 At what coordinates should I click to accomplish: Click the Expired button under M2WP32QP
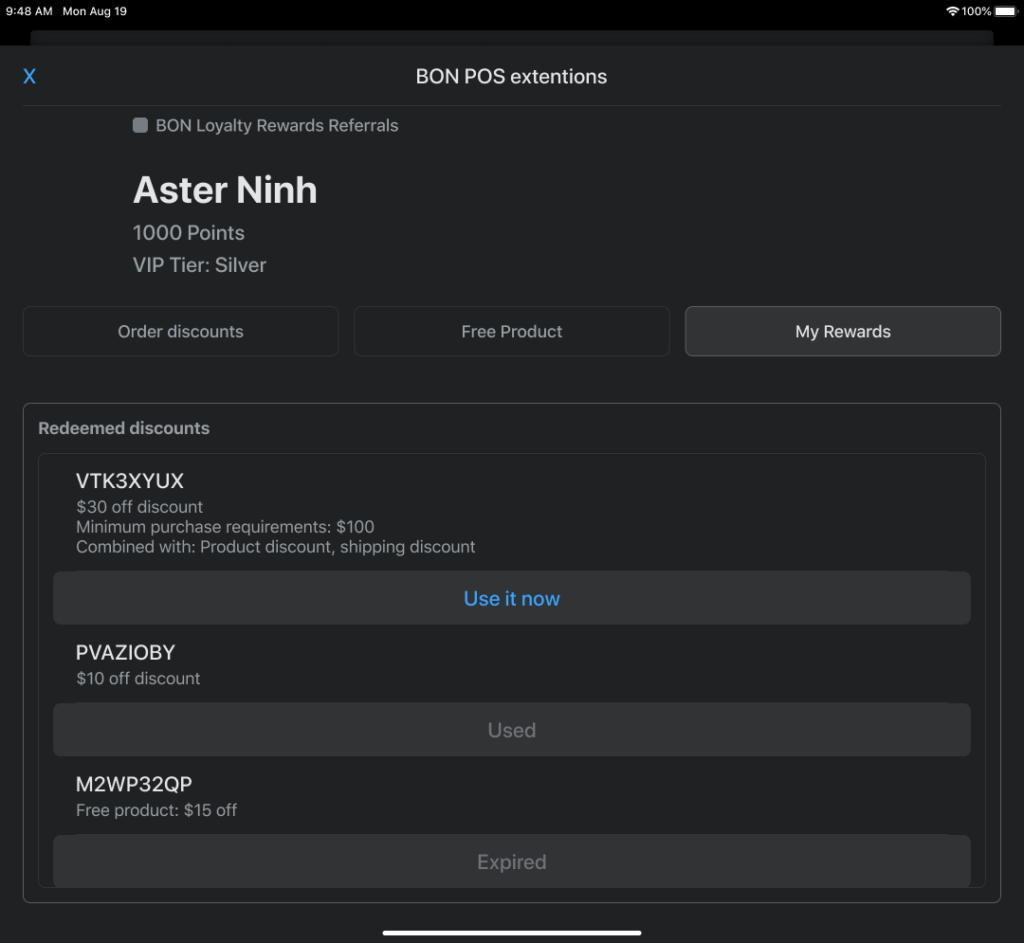[x=511, y=862]
